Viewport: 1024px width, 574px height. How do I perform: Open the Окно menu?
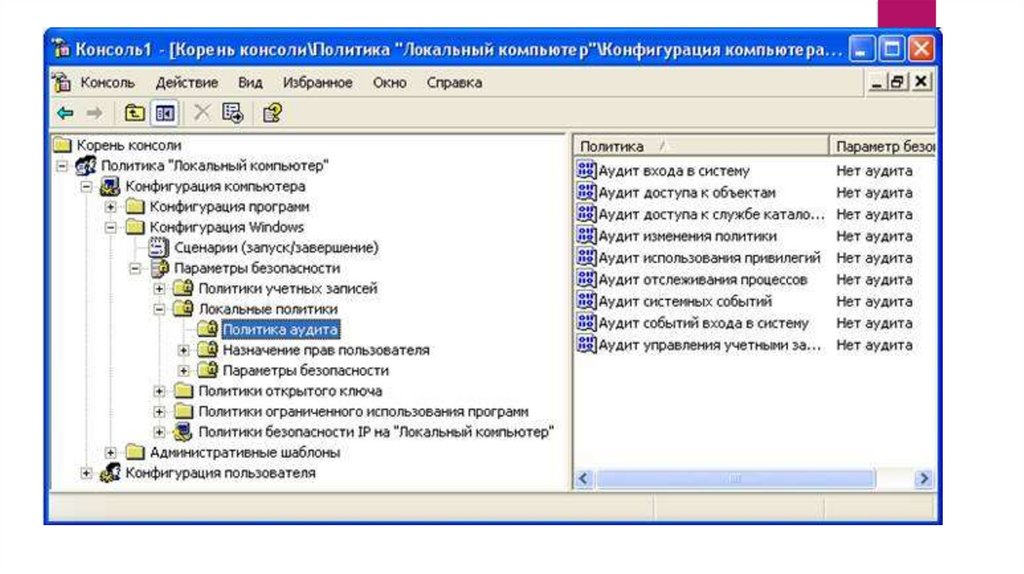[389, 83]
